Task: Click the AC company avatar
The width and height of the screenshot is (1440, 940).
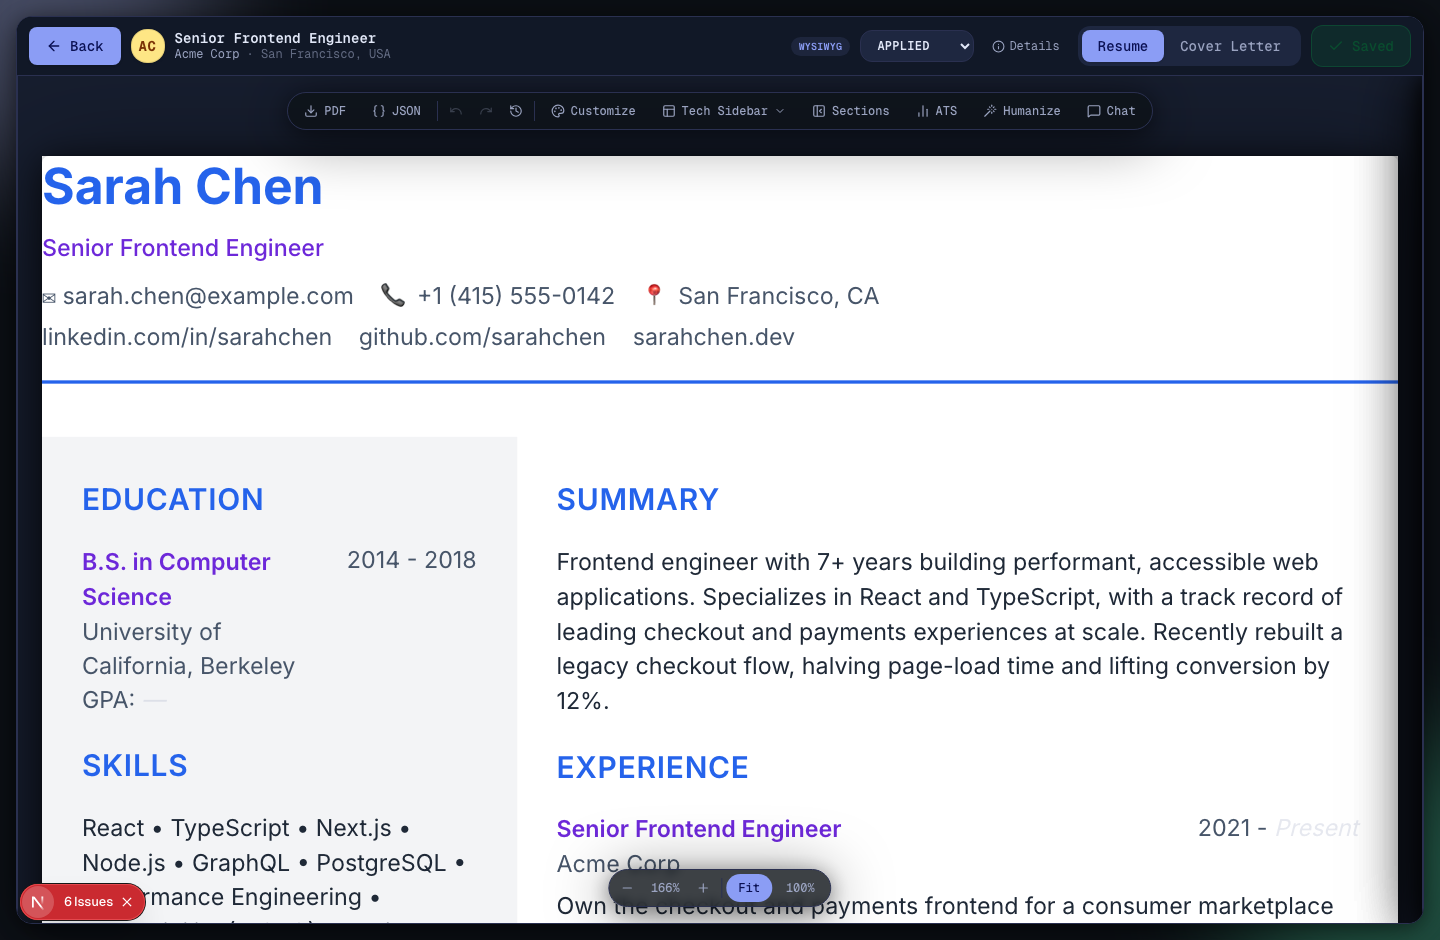Action: click(148, 46)
